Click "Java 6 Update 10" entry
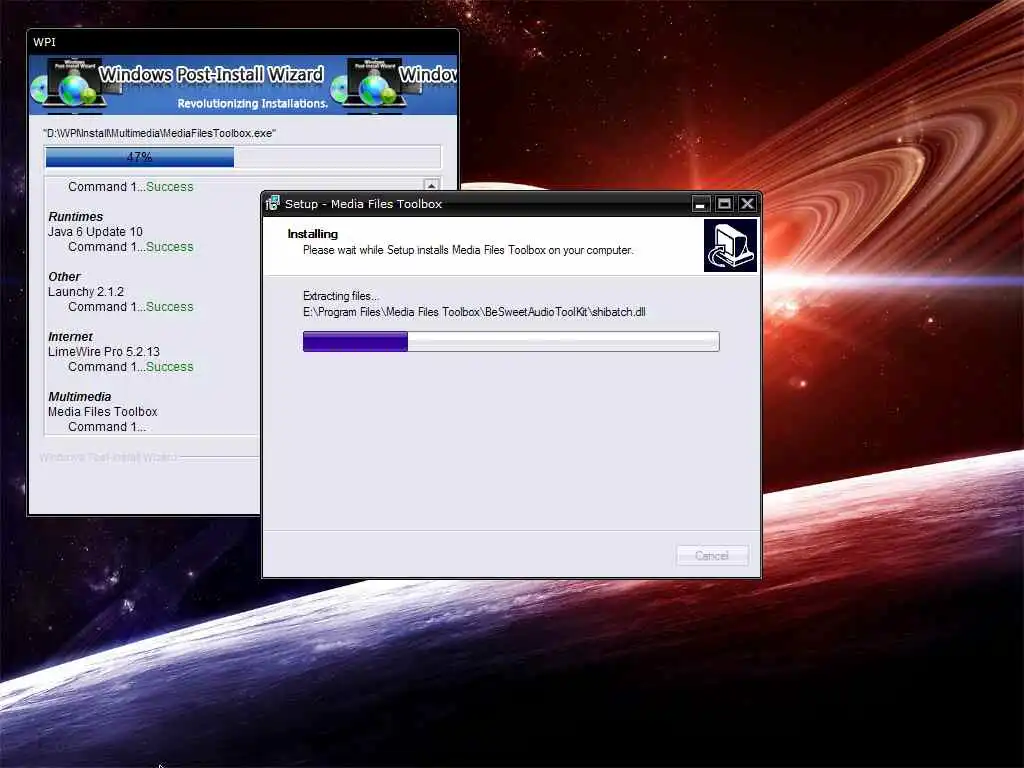This screenshot has width=1024, height=768. coord(95,232)
